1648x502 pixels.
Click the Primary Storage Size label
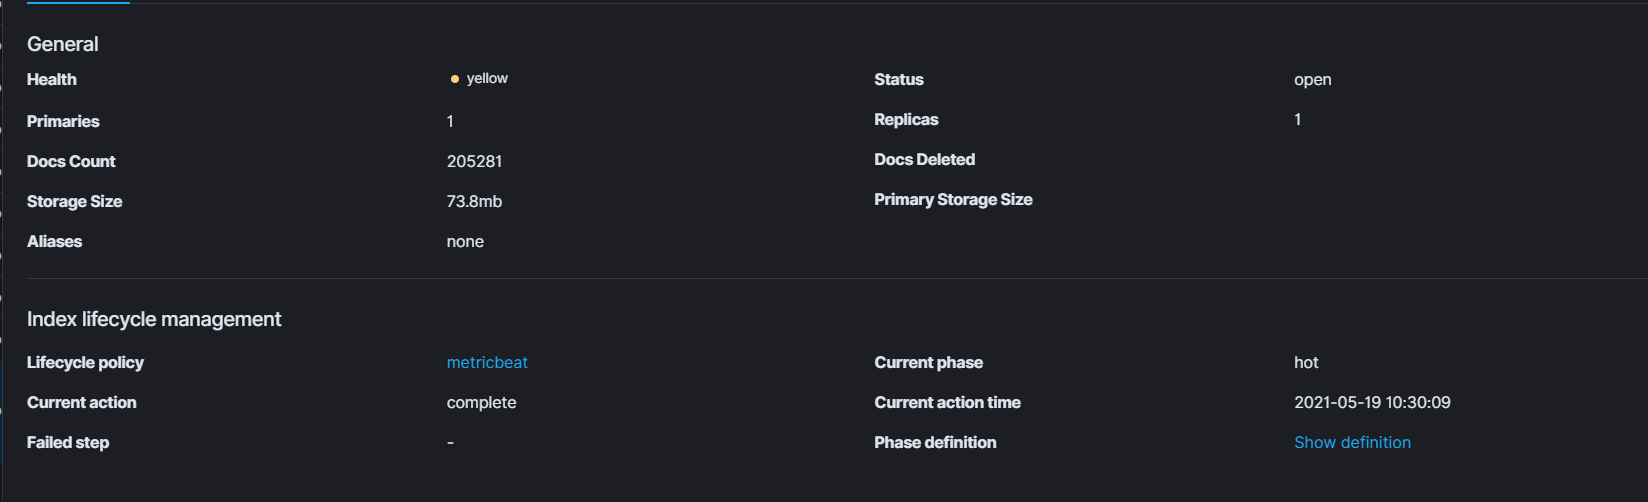[953, 200]
